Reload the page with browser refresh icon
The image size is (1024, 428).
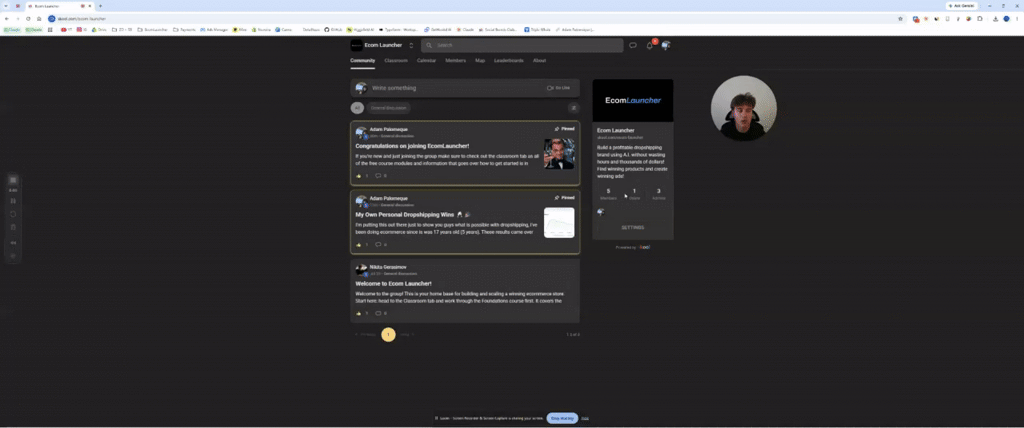[27, 18]
